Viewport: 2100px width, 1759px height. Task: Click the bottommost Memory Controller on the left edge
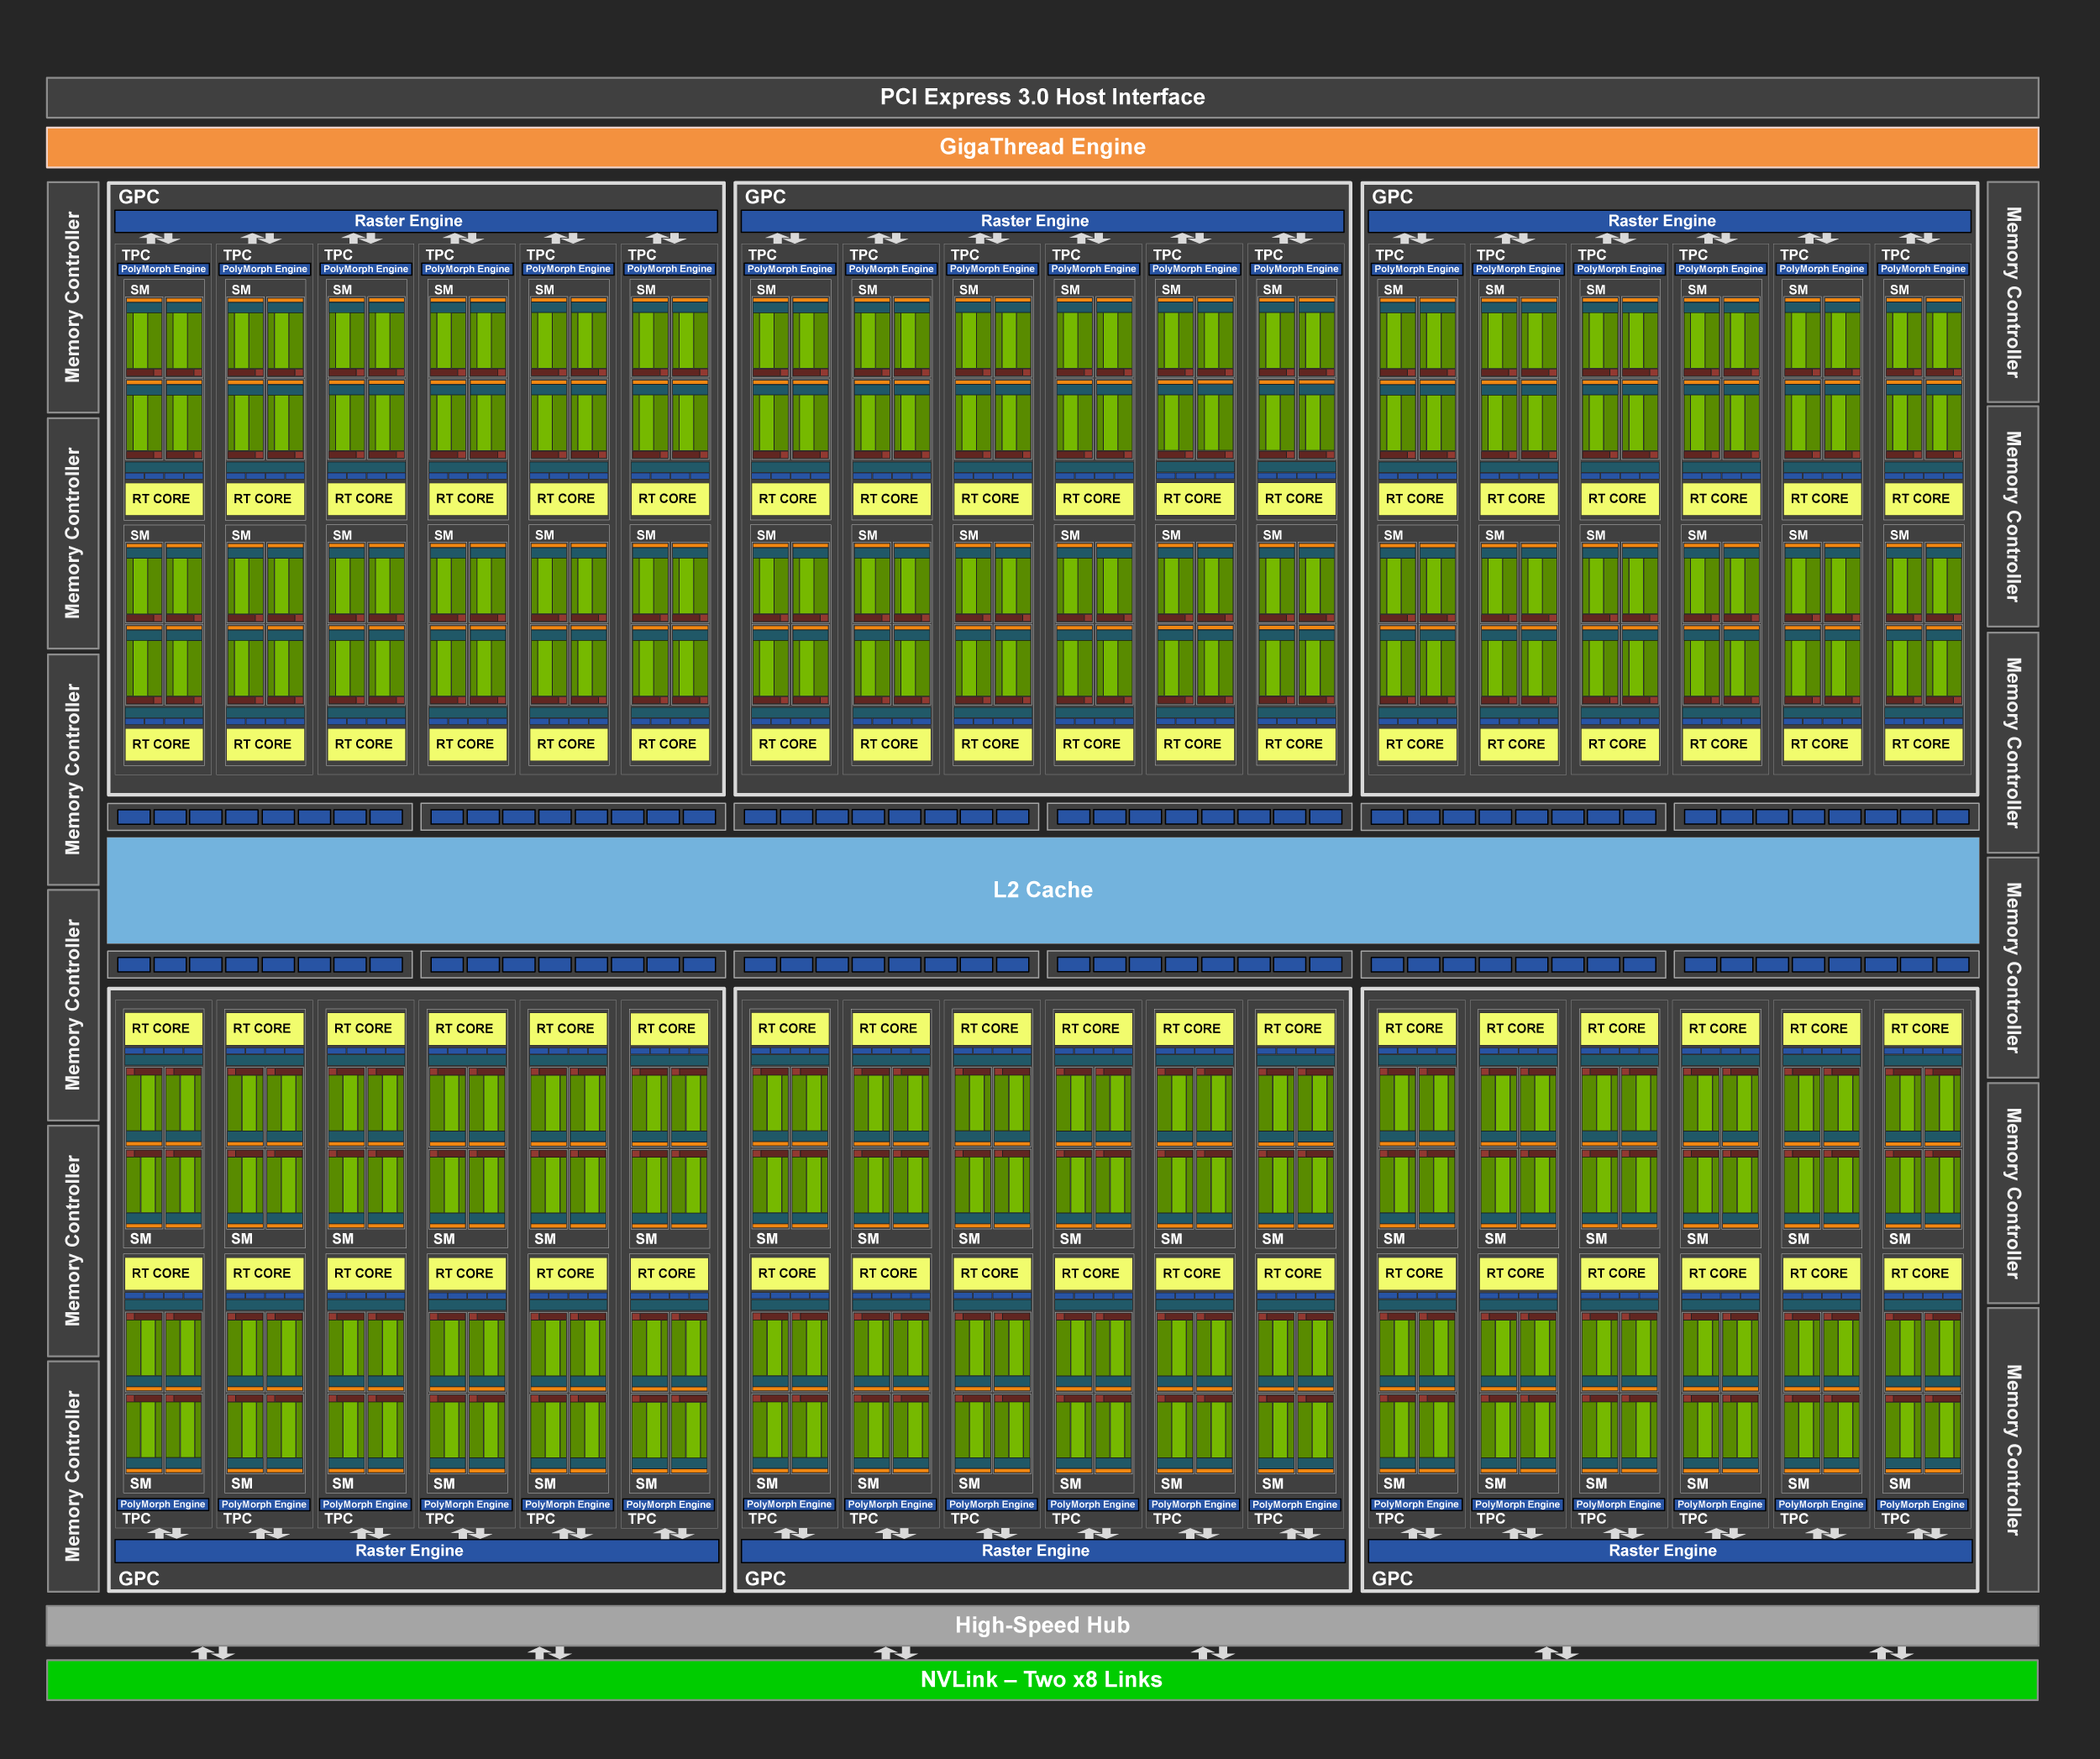pyautogui.click(x=73, y=1476)
